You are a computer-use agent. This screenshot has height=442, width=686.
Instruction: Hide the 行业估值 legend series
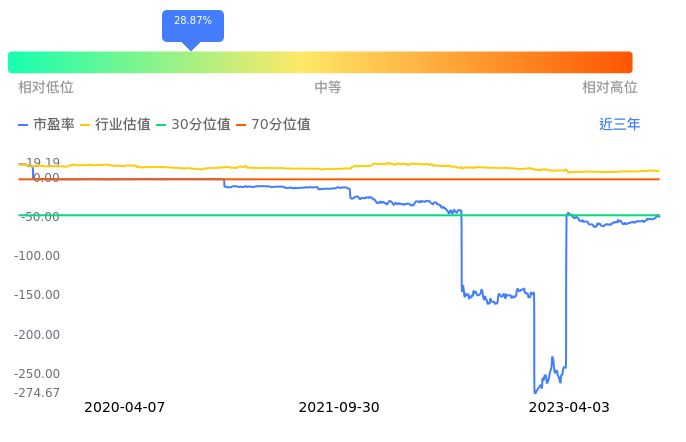click(115, 125)
